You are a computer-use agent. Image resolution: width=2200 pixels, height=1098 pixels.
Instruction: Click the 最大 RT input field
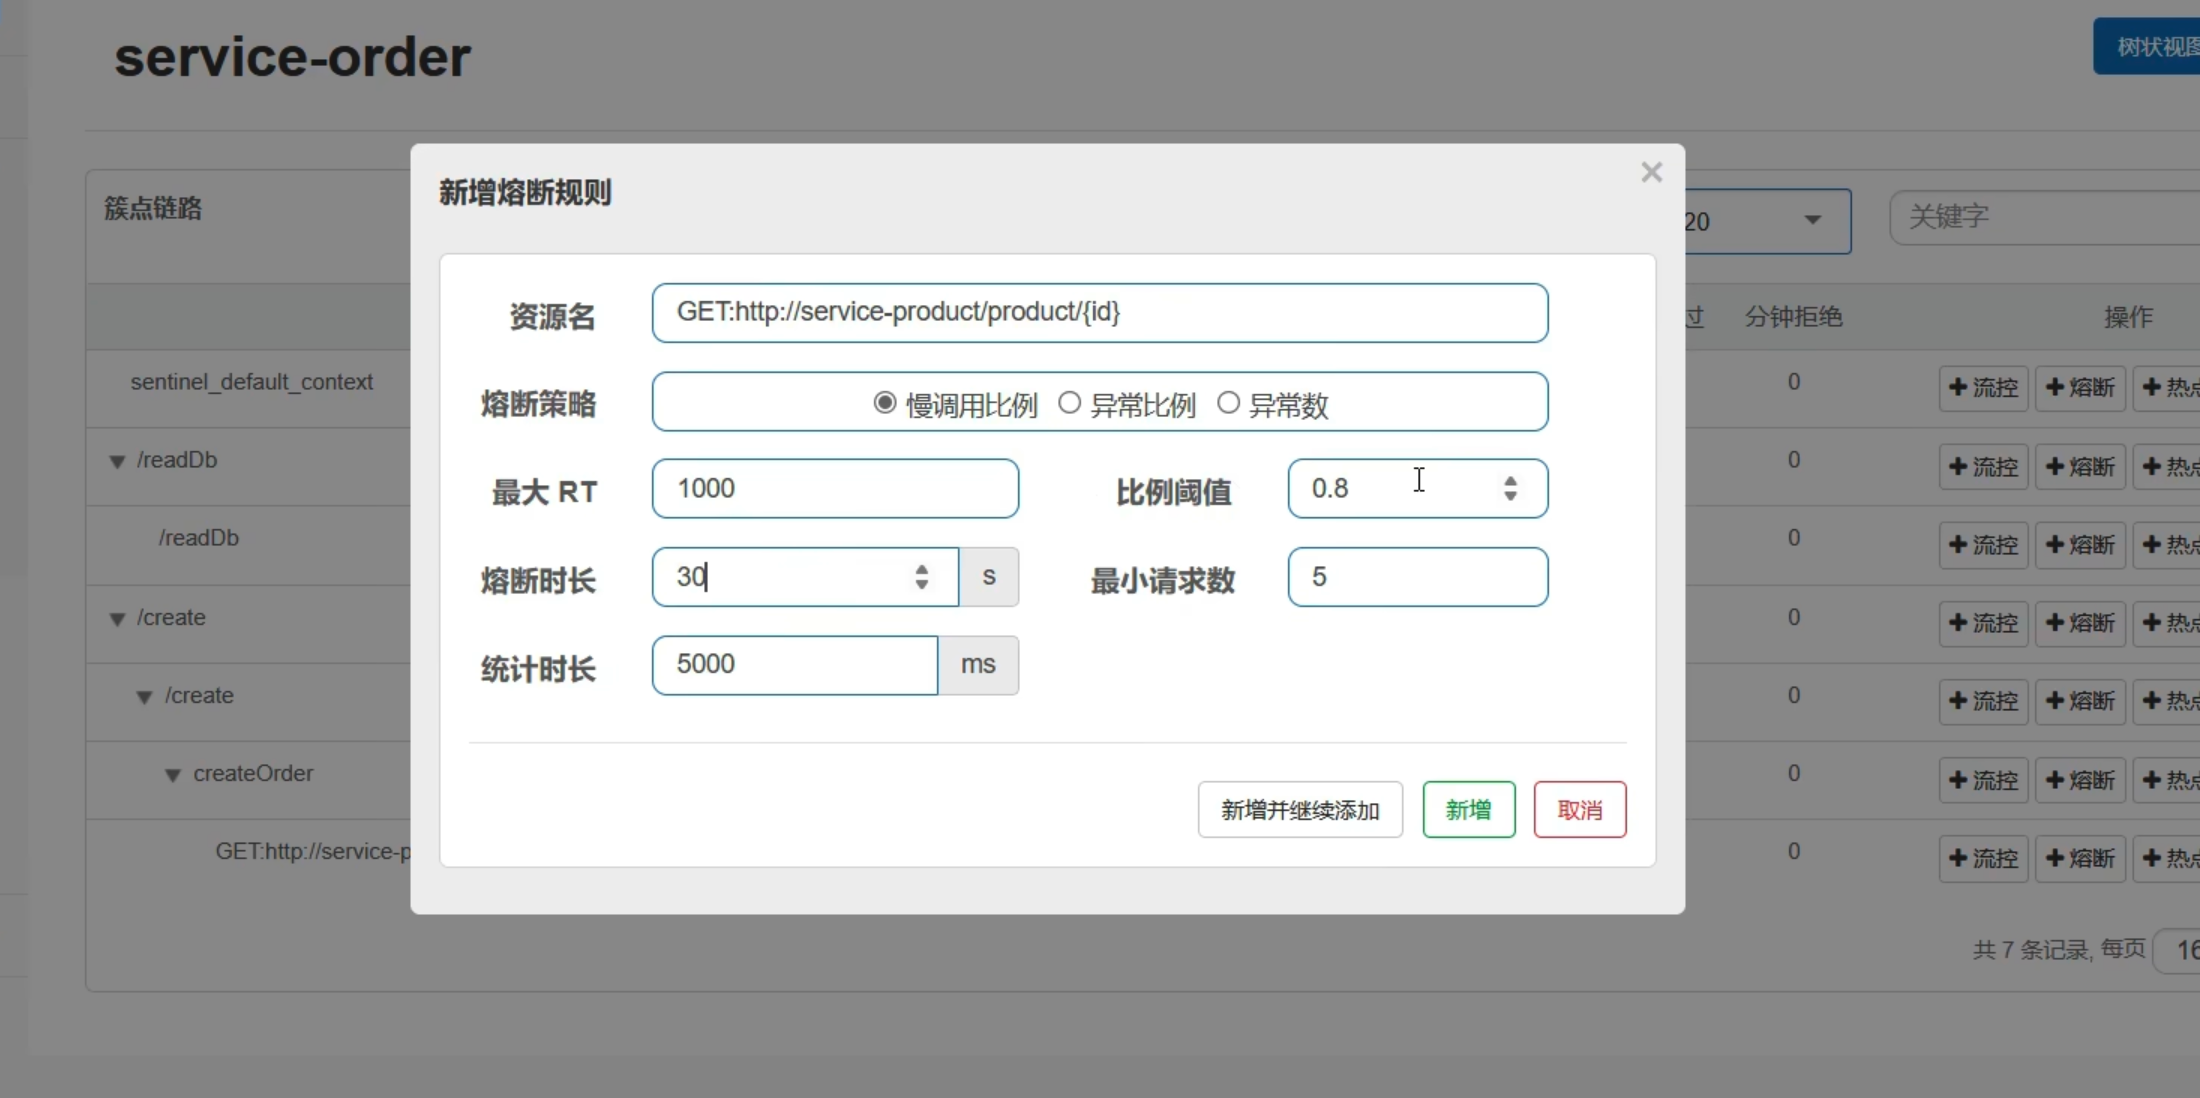click(834, 489)
